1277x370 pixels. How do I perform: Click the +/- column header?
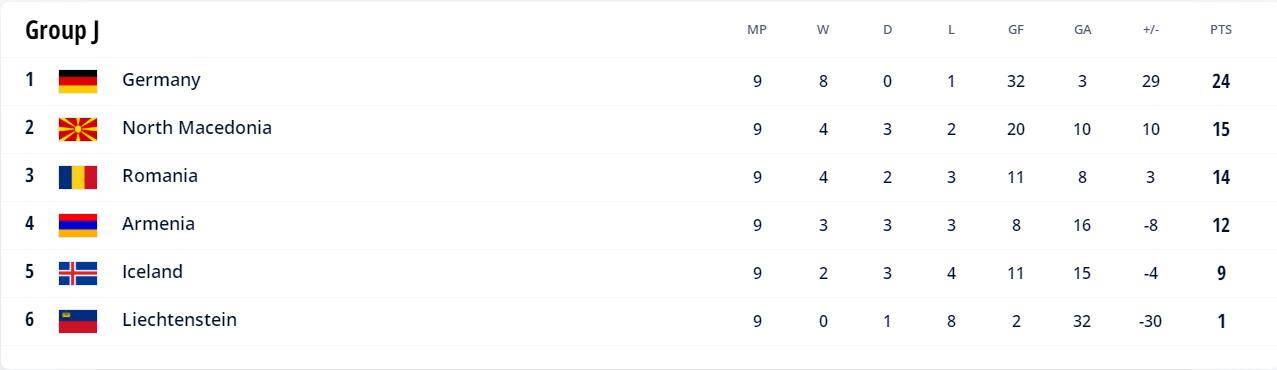click(1150, 30)
